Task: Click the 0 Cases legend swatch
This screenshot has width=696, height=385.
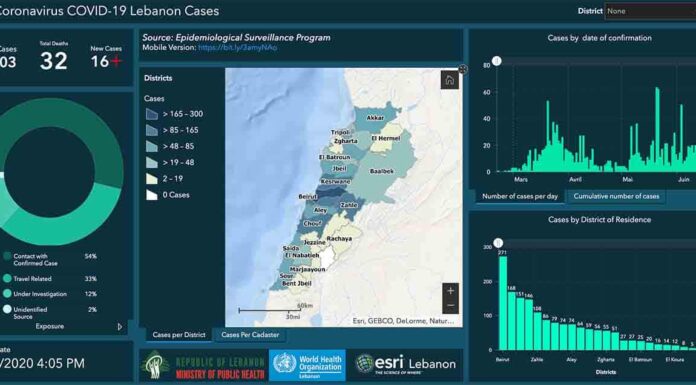Action: pos(152,195)
